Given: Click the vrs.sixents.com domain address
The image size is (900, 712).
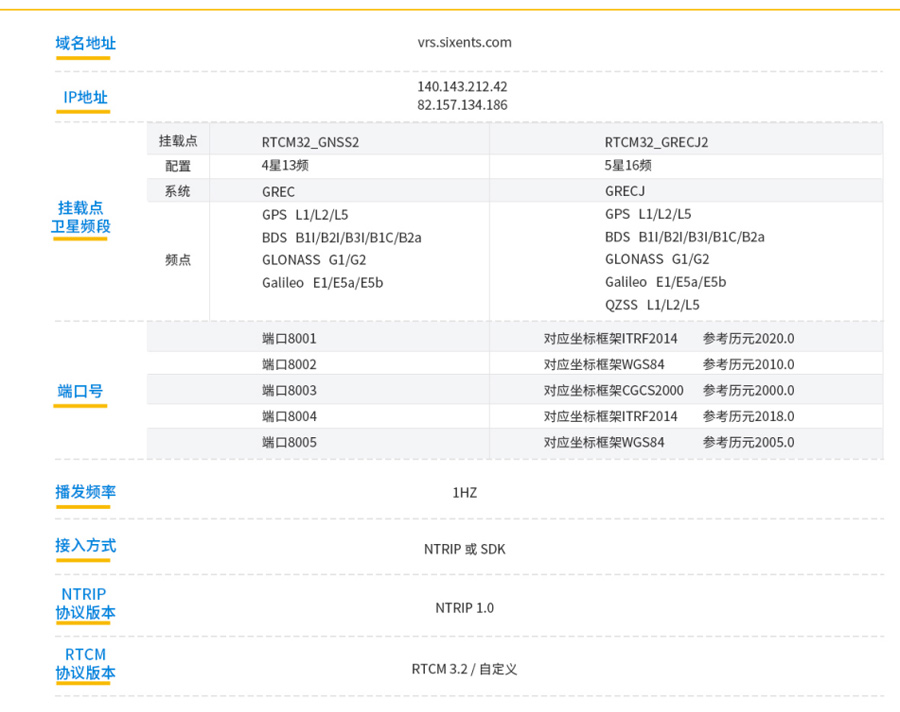Looking at the screenshot, I should 464,42.
